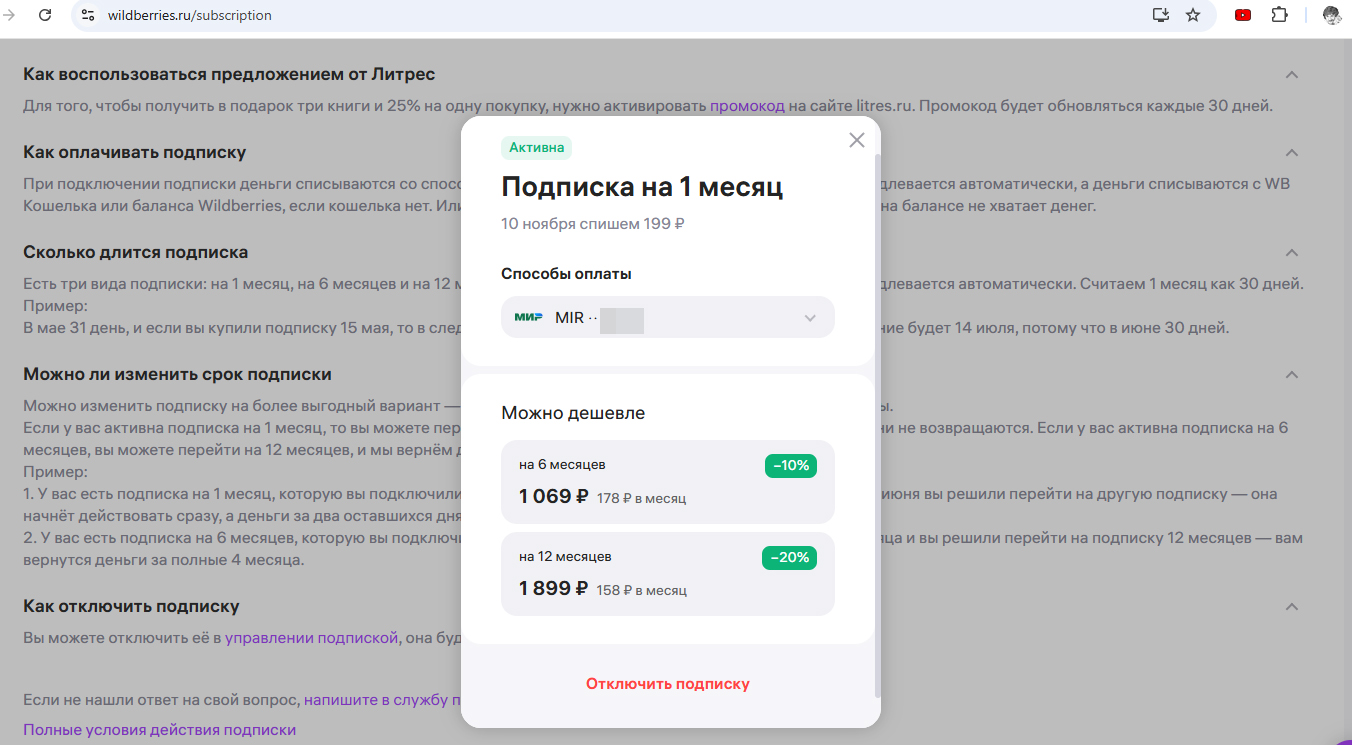Bookmark this page with the star icon
This screenshot has width=1352, height=745.
[1193, 15]
